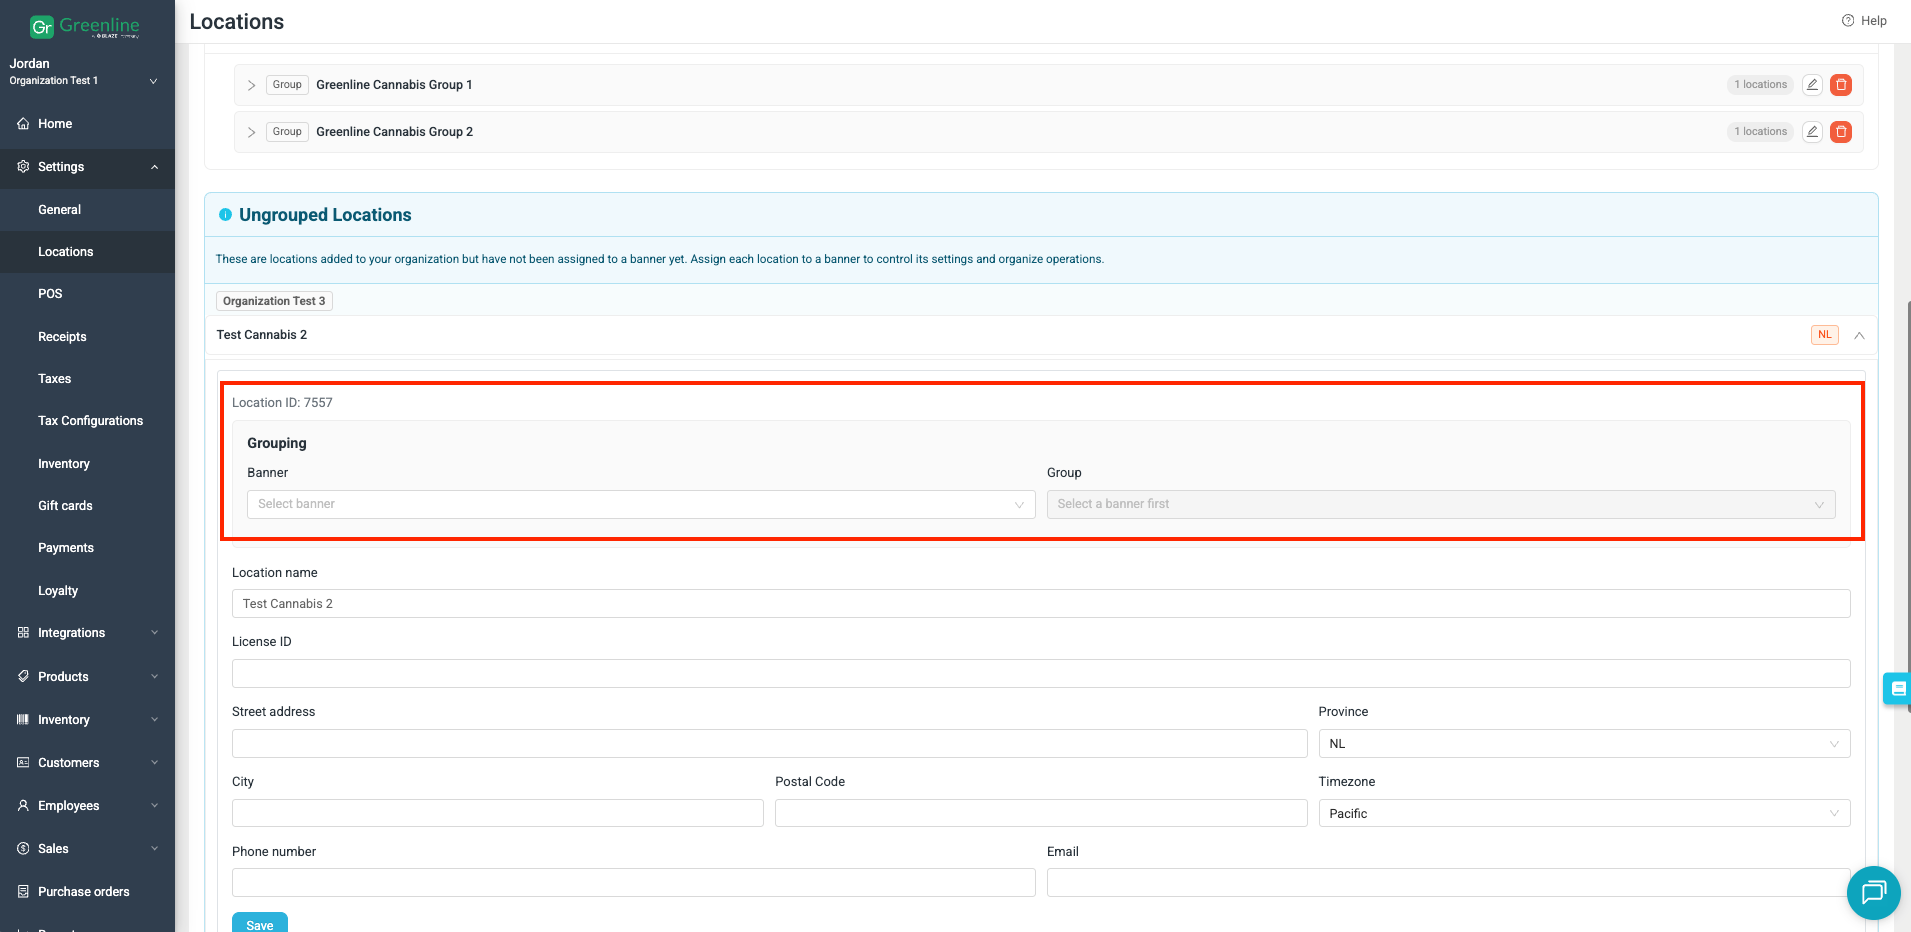Expand Greenline Cannabis Group 2 row
Viewport: 1911px width, 932px height.
[x=251, y=132]
